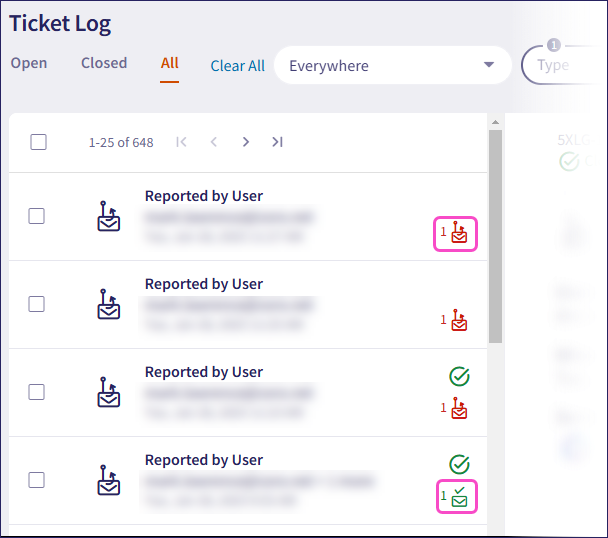The height and width of the screenshot is (538, 608).
Task: Go to next page of tickets
Action: pyautogui.click(x=246, y=142)
